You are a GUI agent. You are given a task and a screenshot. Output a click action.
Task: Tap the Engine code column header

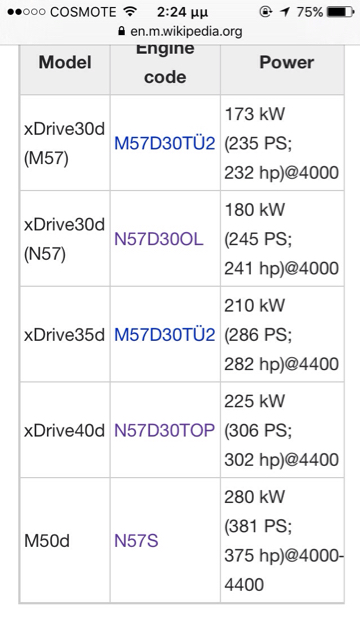tap(165, 62)
